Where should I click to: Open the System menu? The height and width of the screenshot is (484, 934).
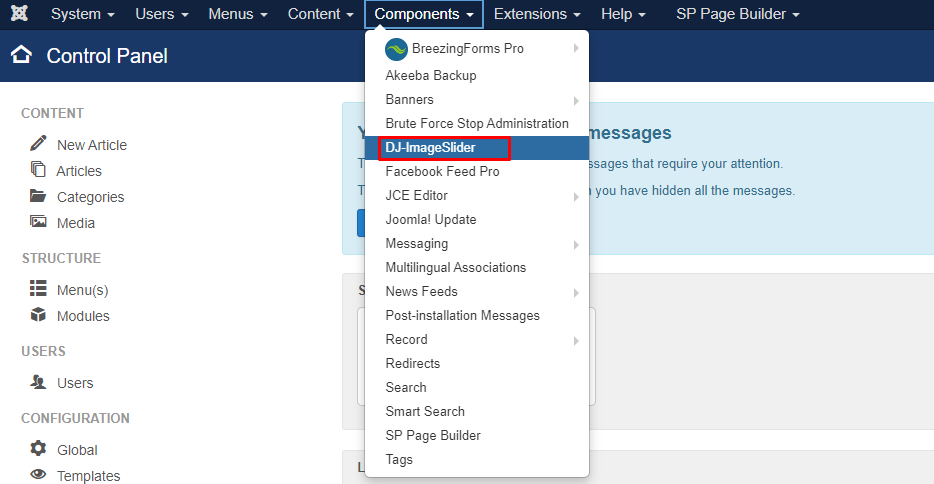(x=82, y=14)
